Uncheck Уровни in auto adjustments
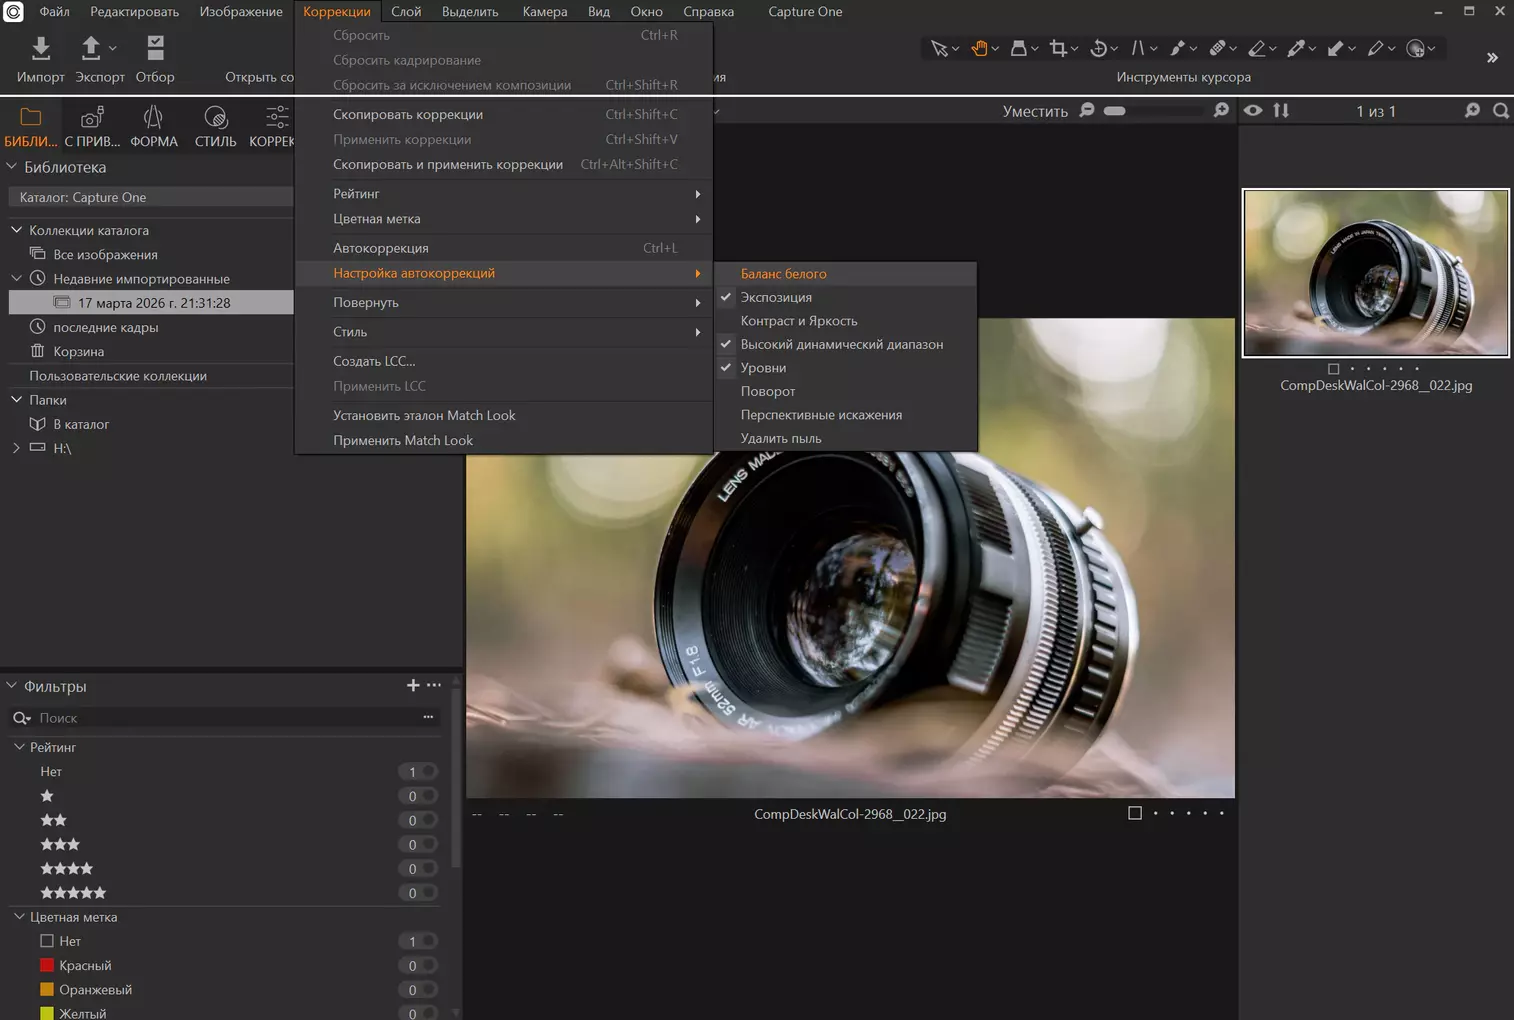 [763, 368]
